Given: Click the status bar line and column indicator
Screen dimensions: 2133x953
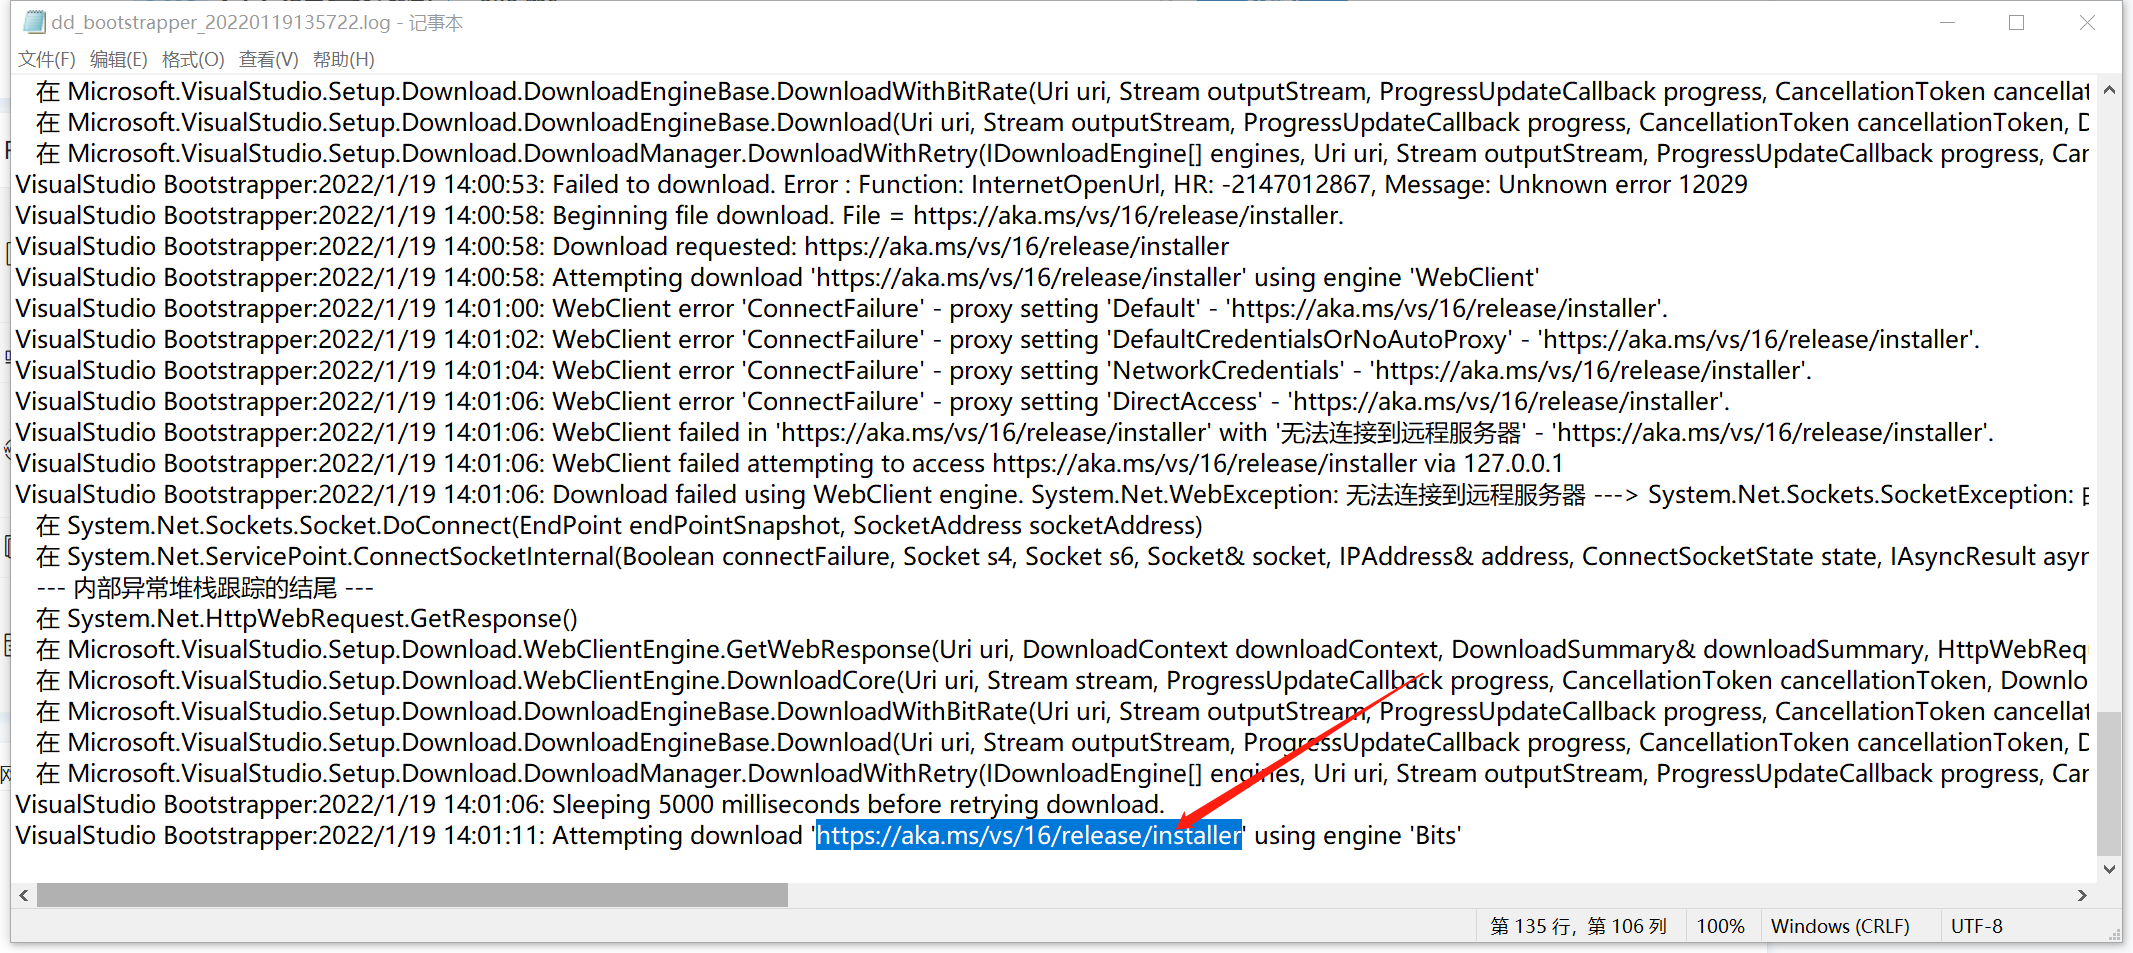Looking at the screenshot, I should tap(1578, 926).
